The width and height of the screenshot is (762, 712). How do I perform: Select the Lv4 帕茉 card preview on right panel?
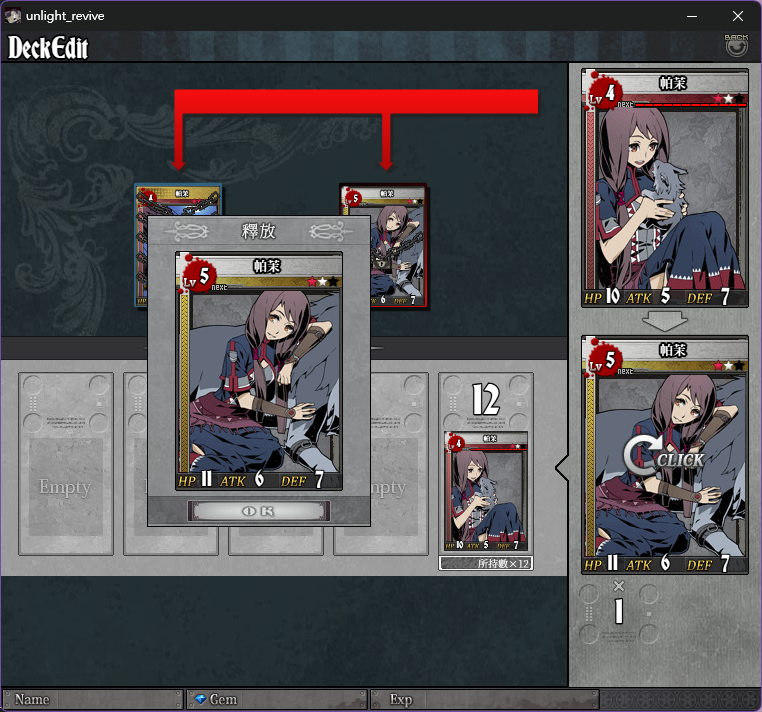[x=664, y=188]
